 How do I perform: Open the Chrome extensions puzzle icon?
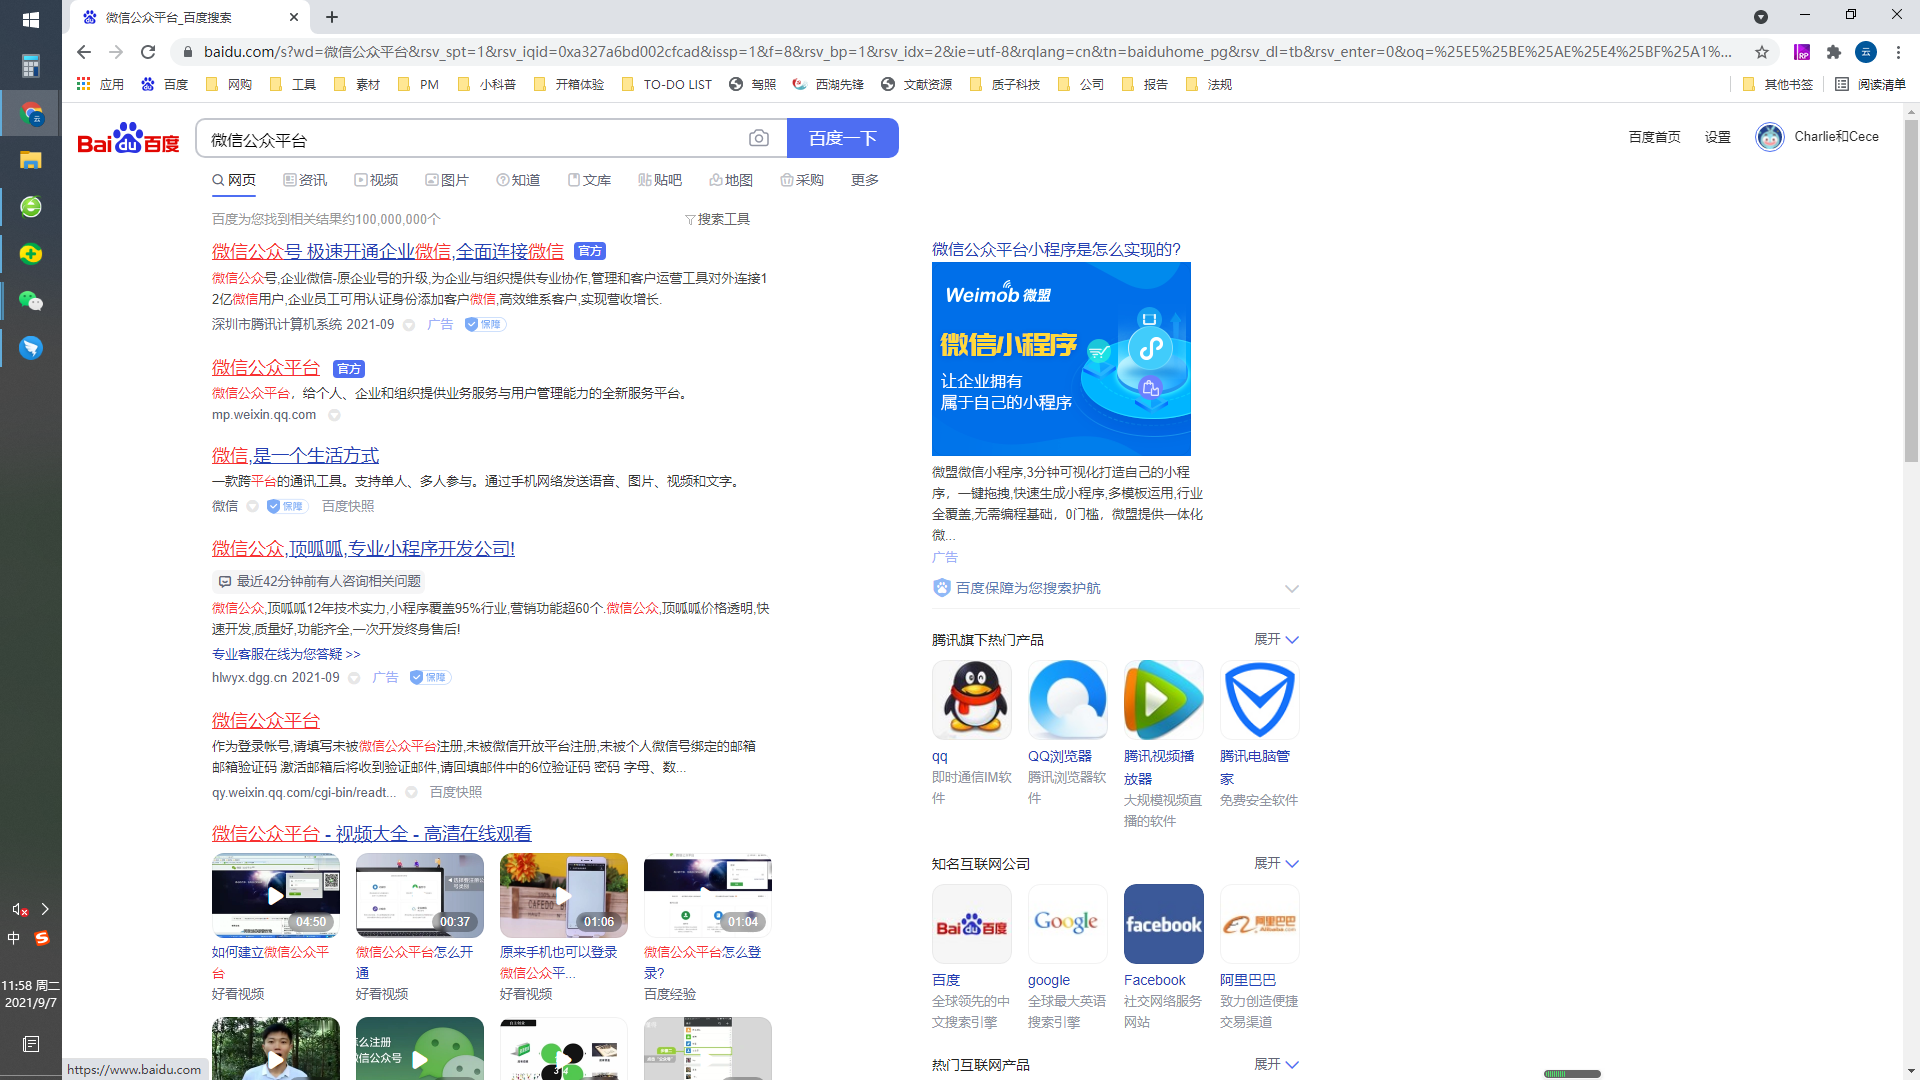point(1834,52)
